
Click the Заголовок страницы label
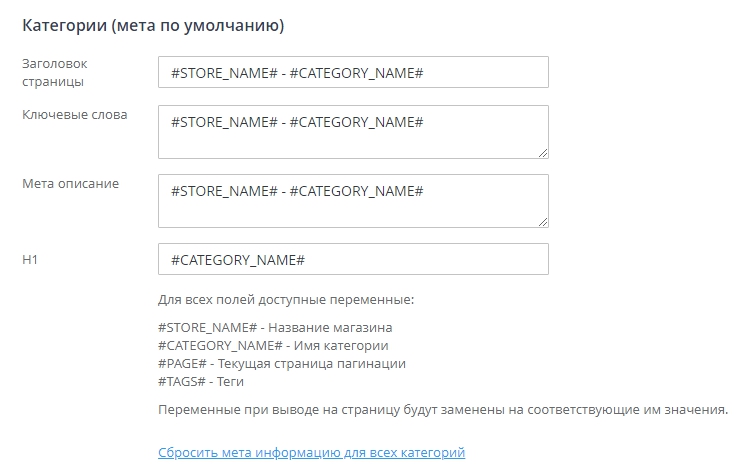[53, 72]
